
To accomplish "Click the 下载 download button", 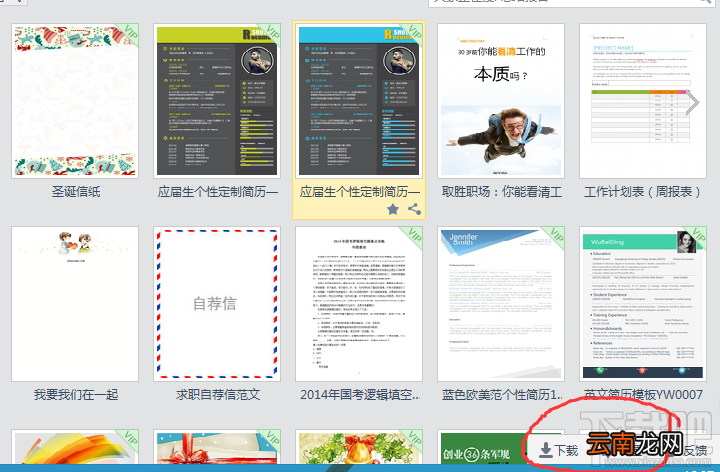I will coord(558,450).
